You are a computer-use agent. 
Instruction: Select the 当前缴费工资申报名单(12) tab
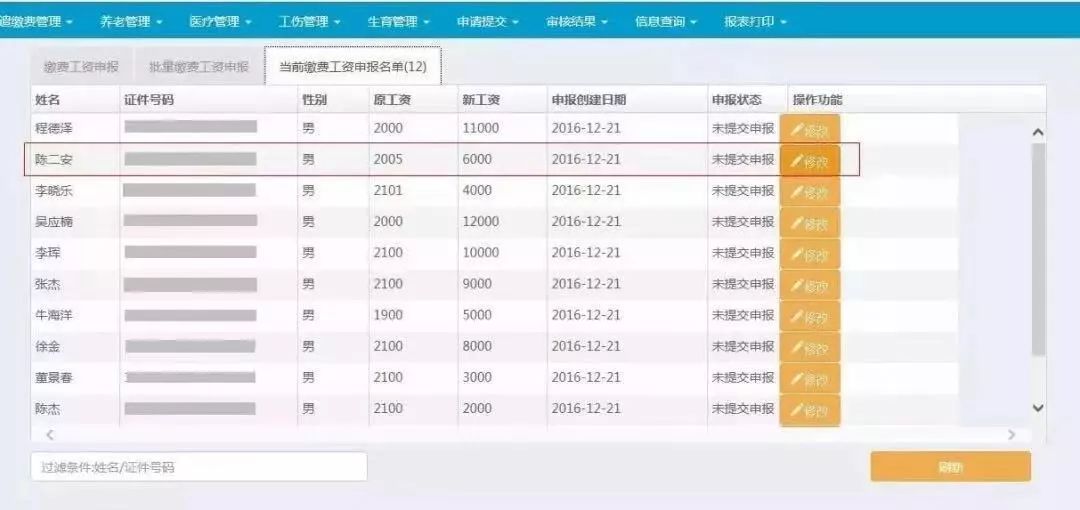click(x=353, y=67)
